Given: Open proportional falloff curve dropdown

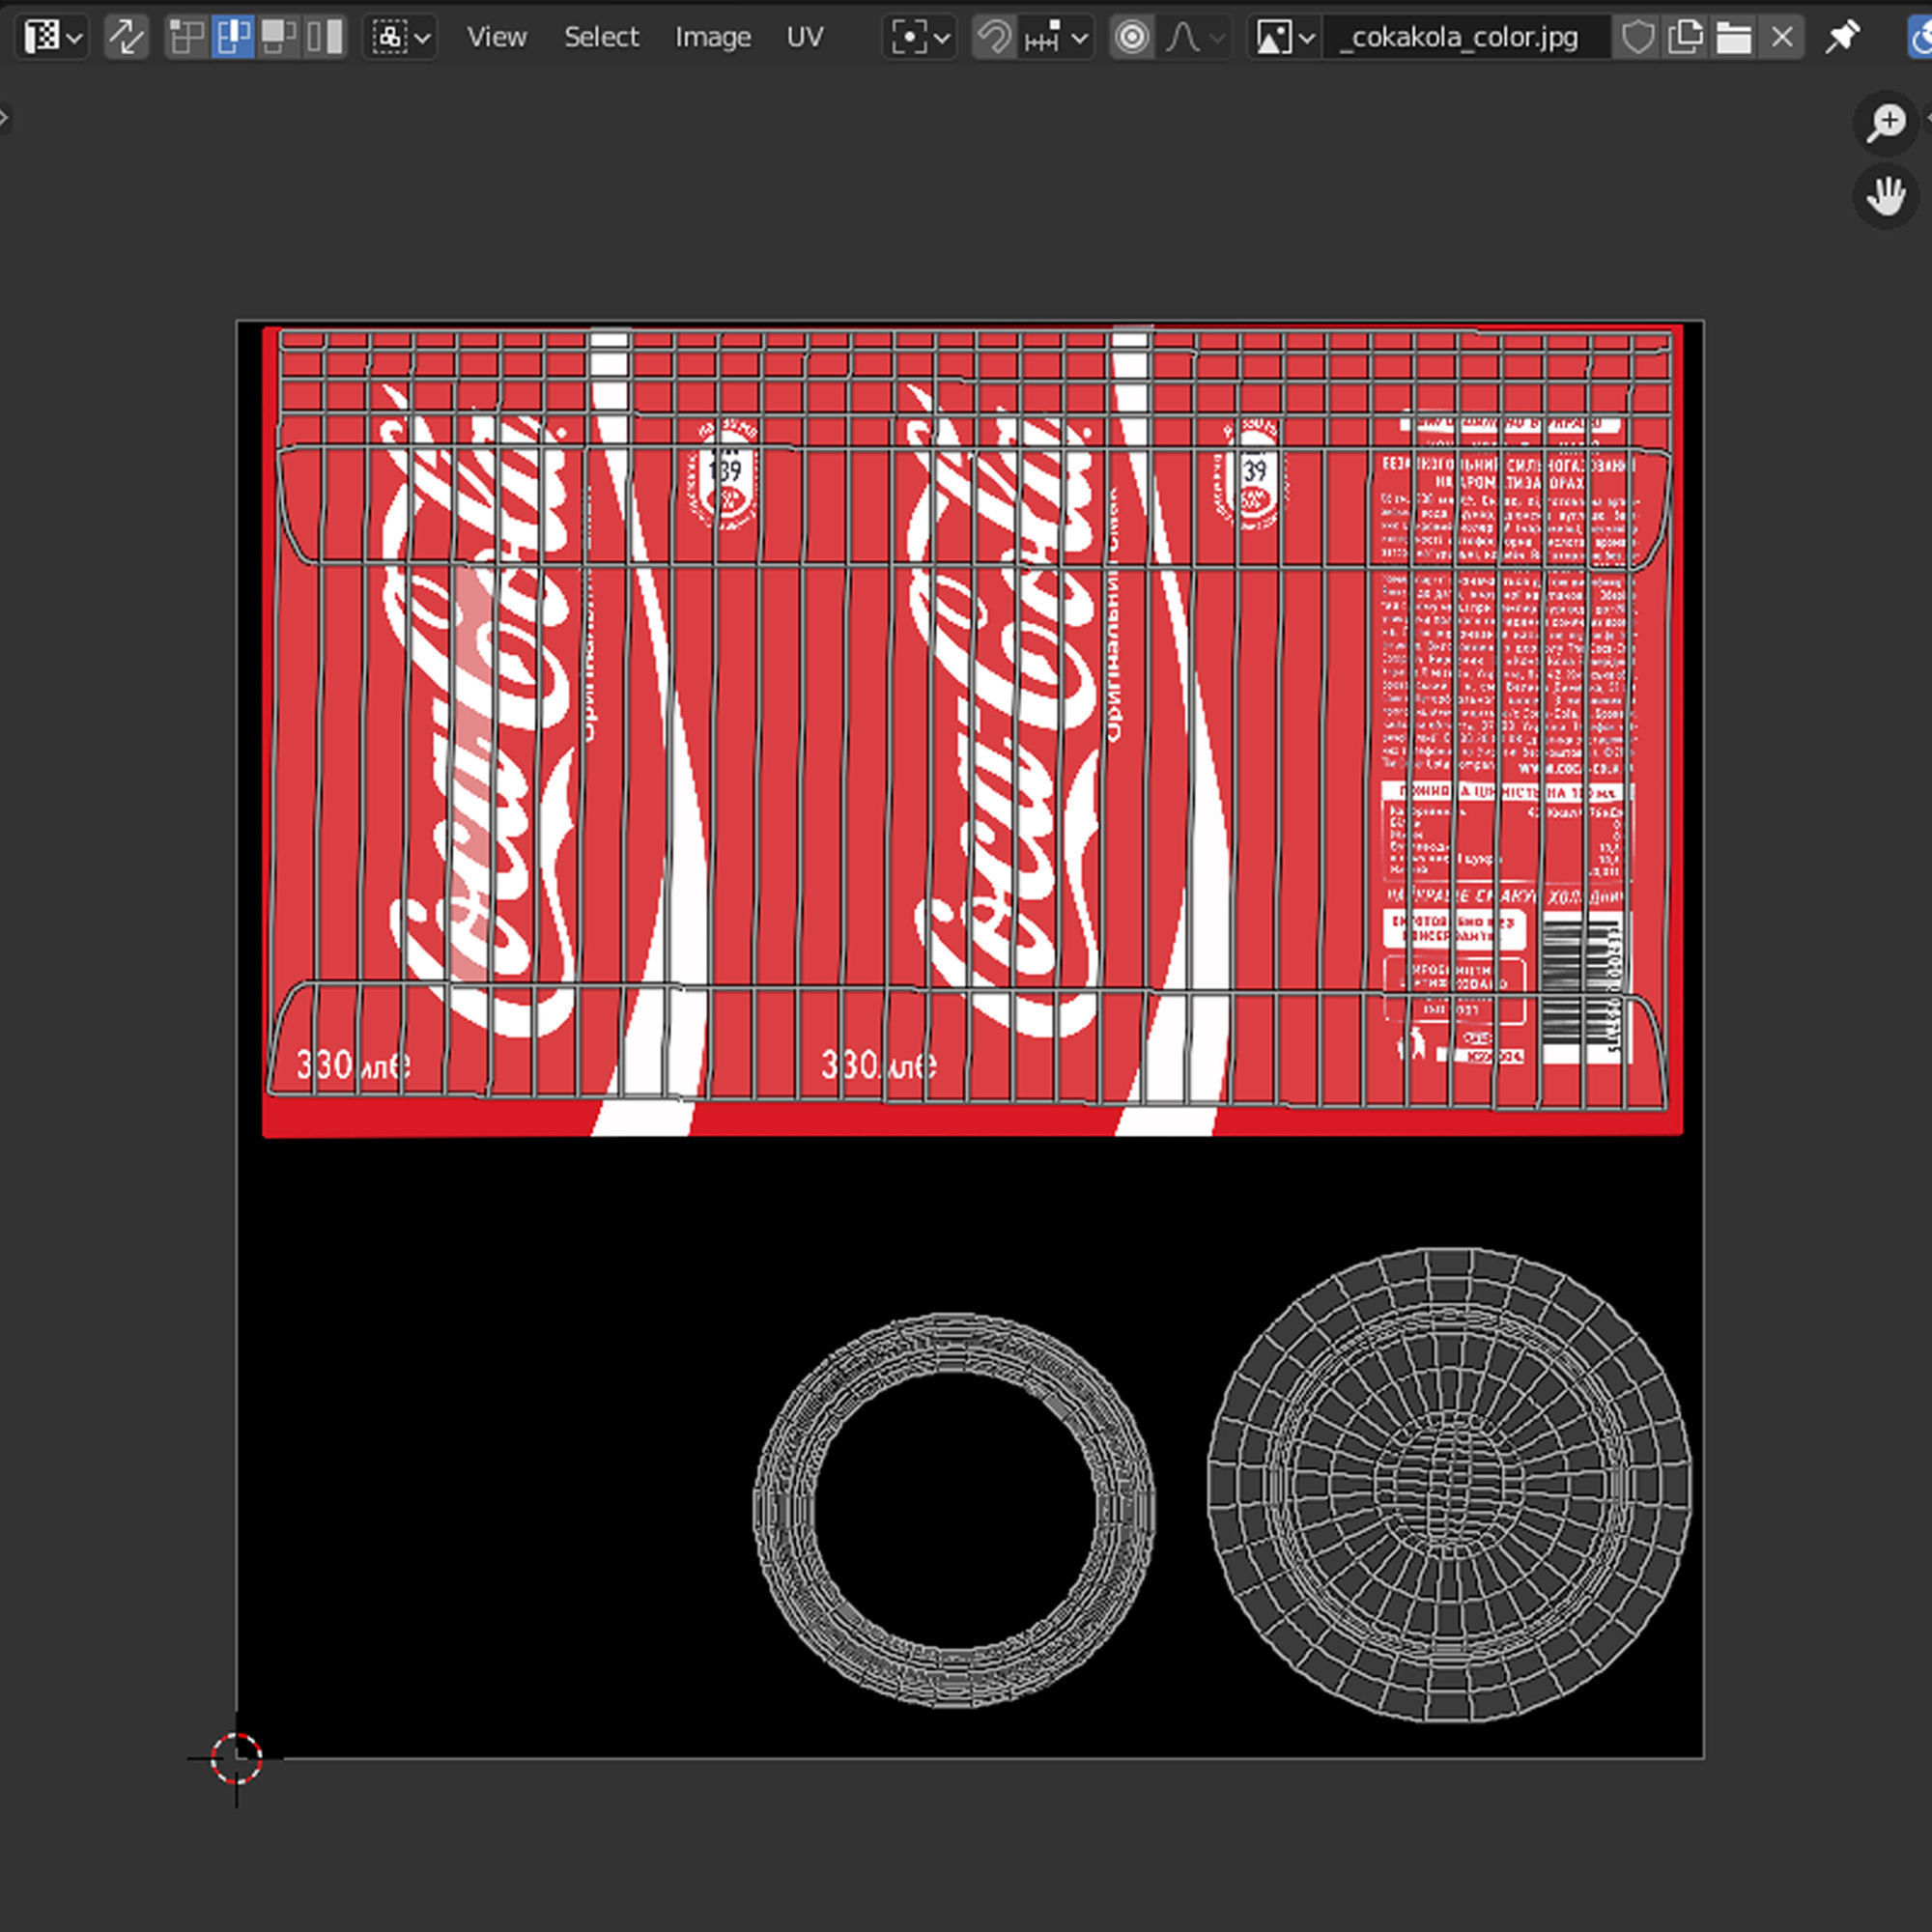Looking at the screenshot, I should 1195,38.
